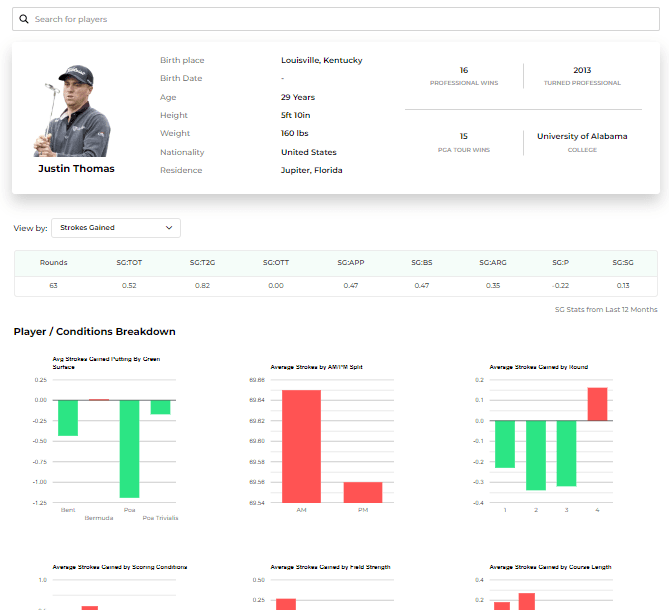Image resolution: width=669 pixels, height=610 pixels.
Task: Click the AM bar in AM/PM Split chart
Action: pos(301,446)
